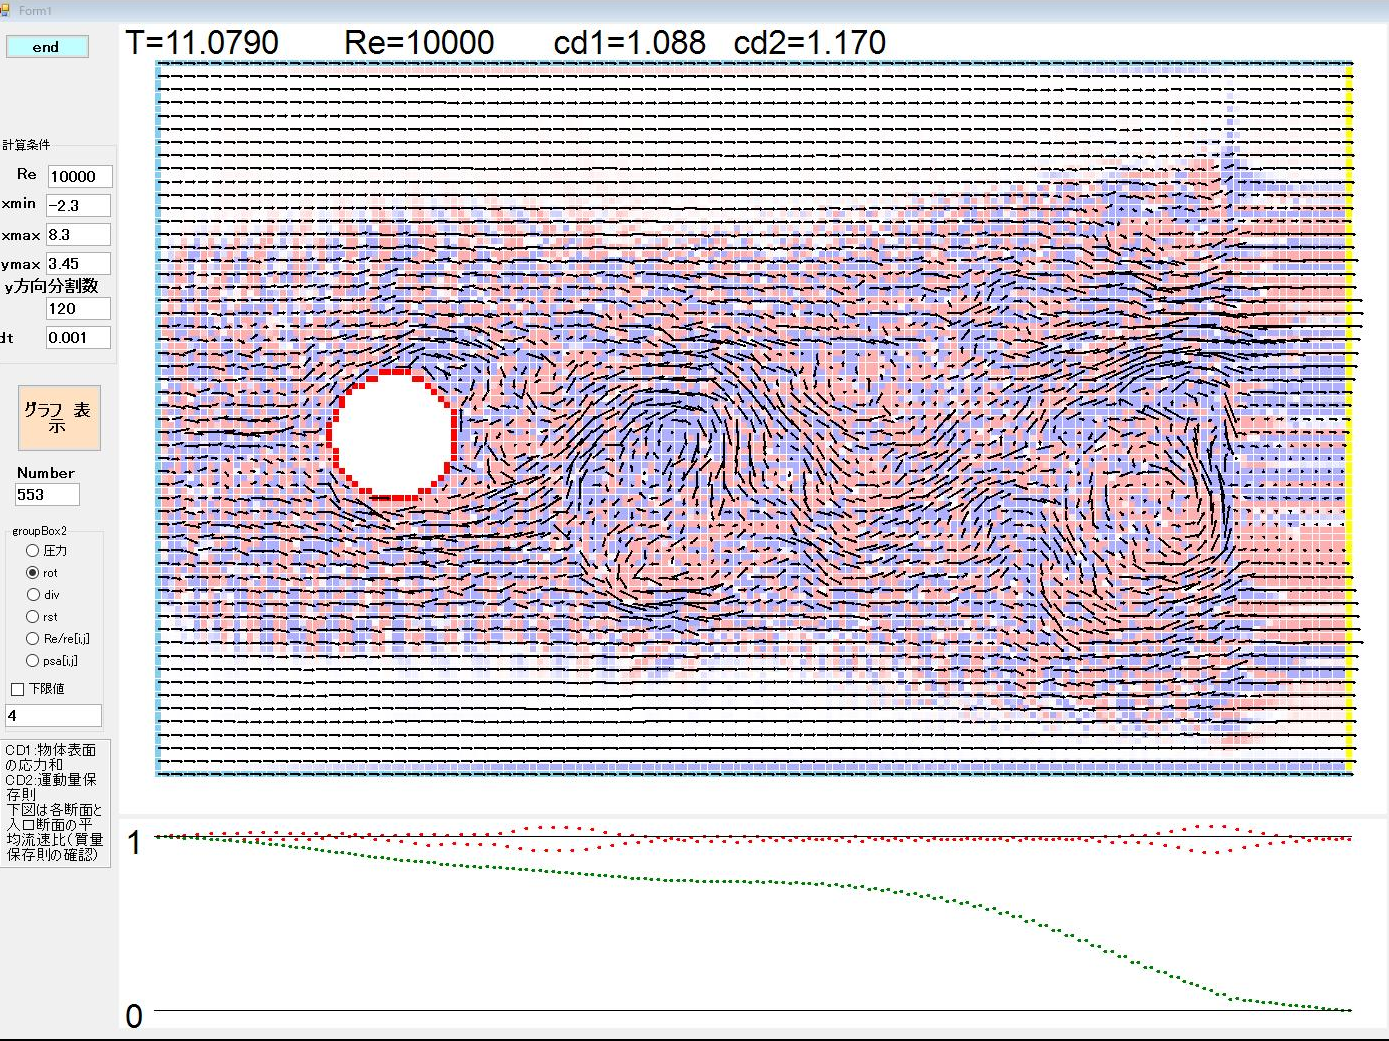The image size is (1389, 1041).
Task: Click the dt field showing 0.001
Action: (x=78, y=338)
